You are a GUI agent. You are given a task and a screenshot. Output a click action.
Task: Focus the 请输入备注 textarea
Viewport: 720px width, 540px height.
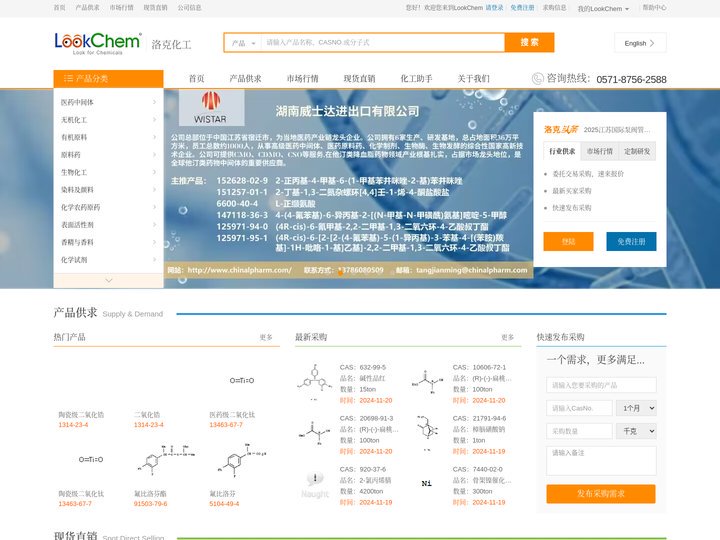[x=601, y=461]
